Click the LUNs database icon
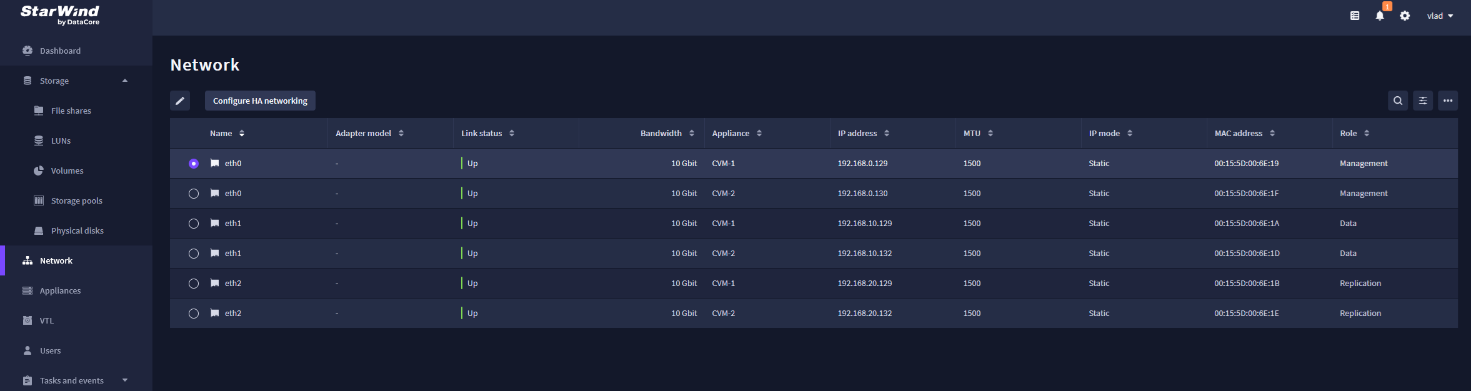 click(x=39, y=140)
